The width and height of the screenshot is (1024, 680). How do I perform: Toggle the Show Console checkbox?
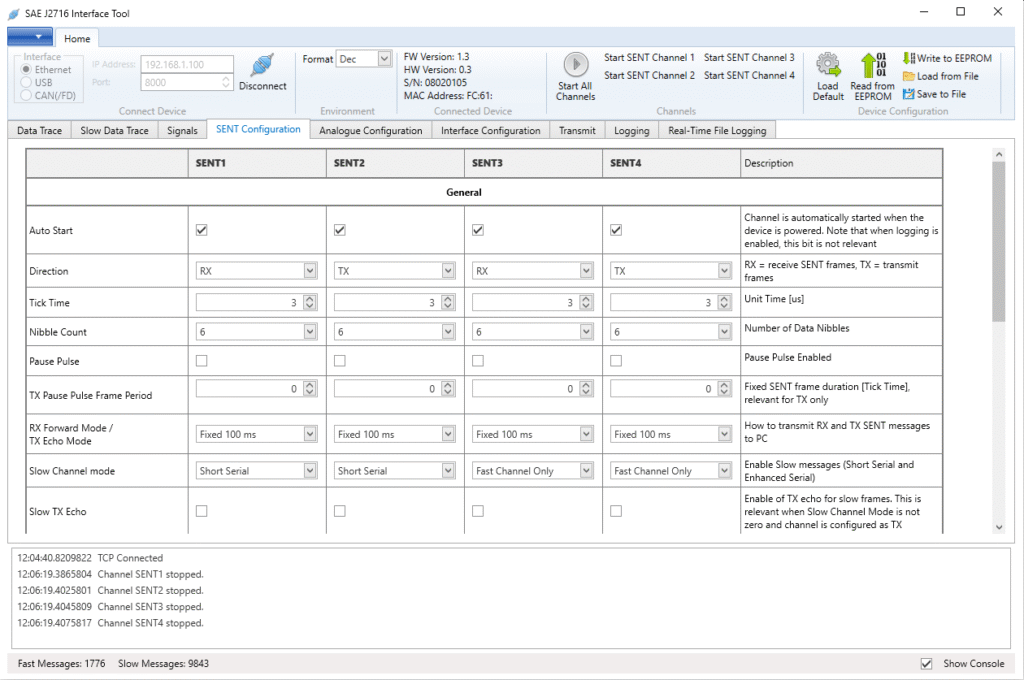coord(926,664)
